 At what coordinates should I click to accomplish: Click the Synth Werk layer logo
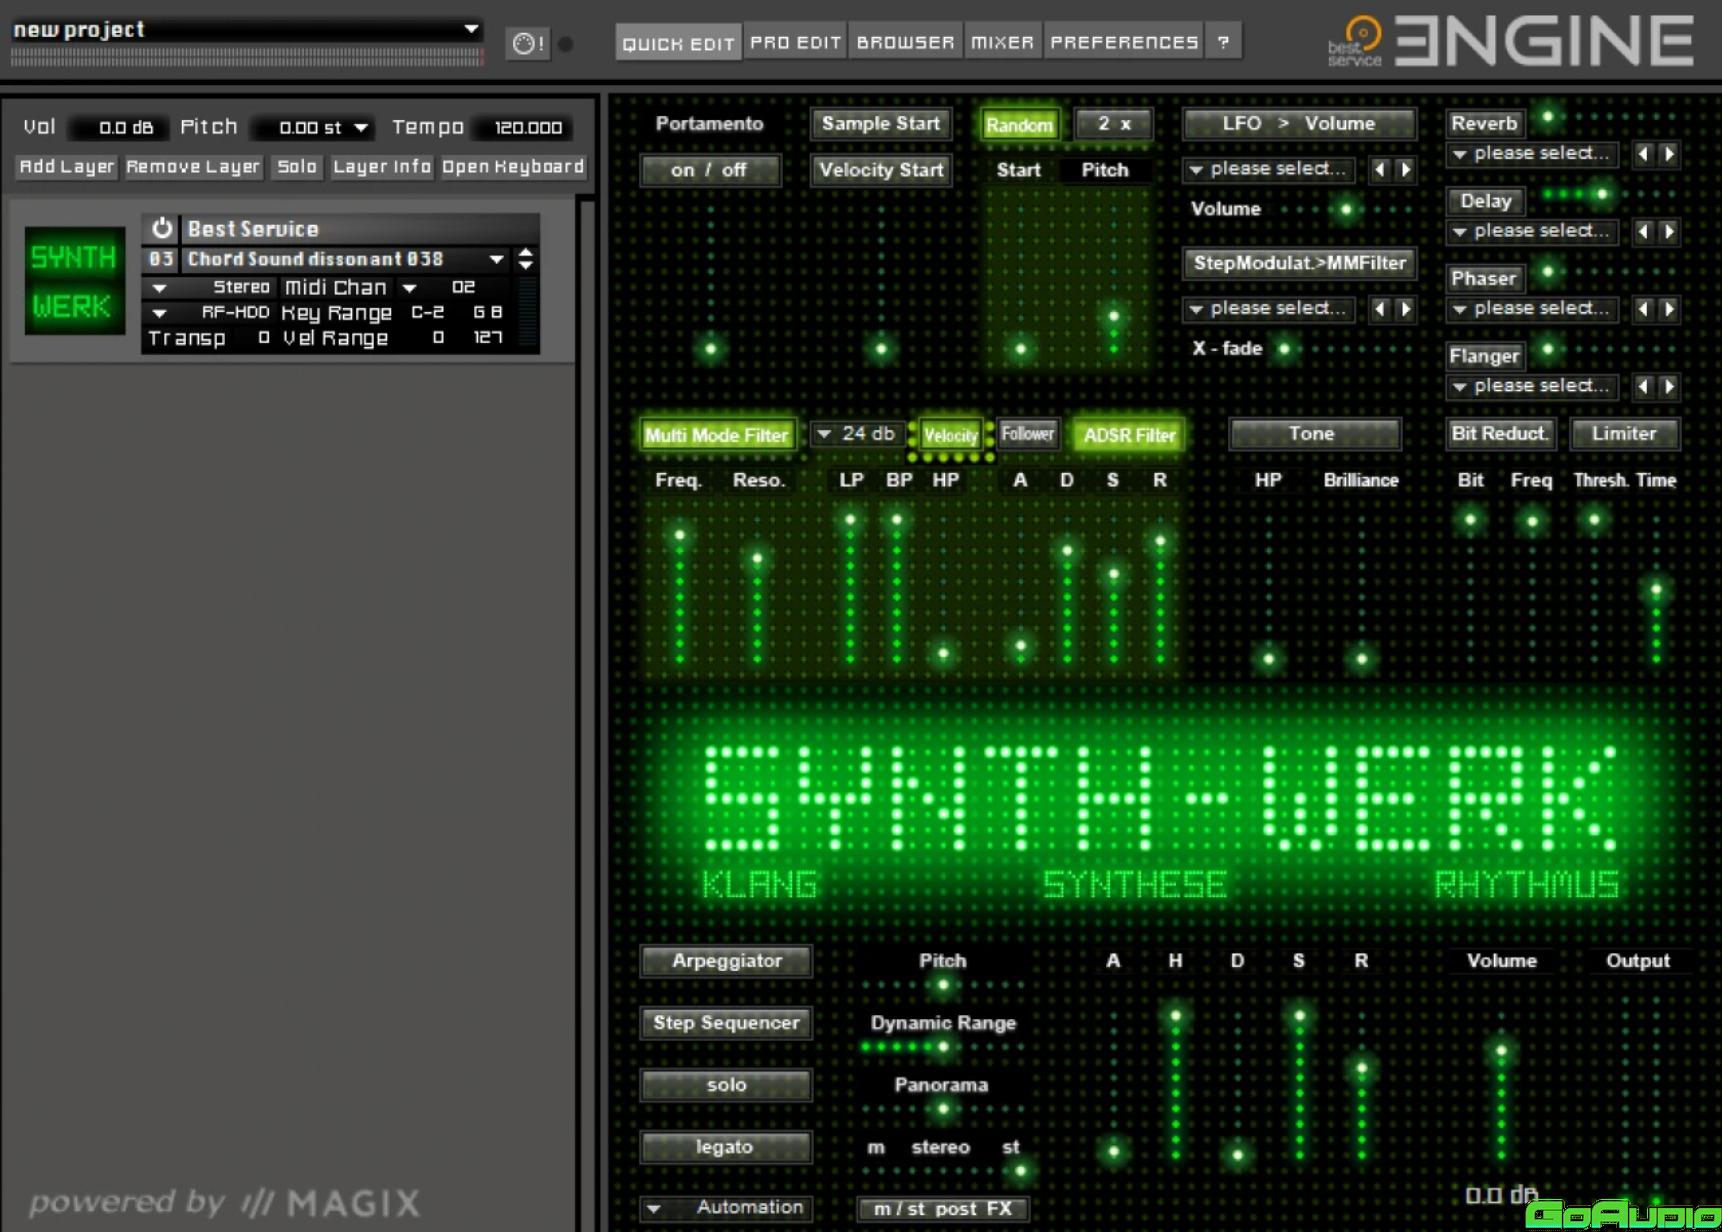tap(75, 281)
